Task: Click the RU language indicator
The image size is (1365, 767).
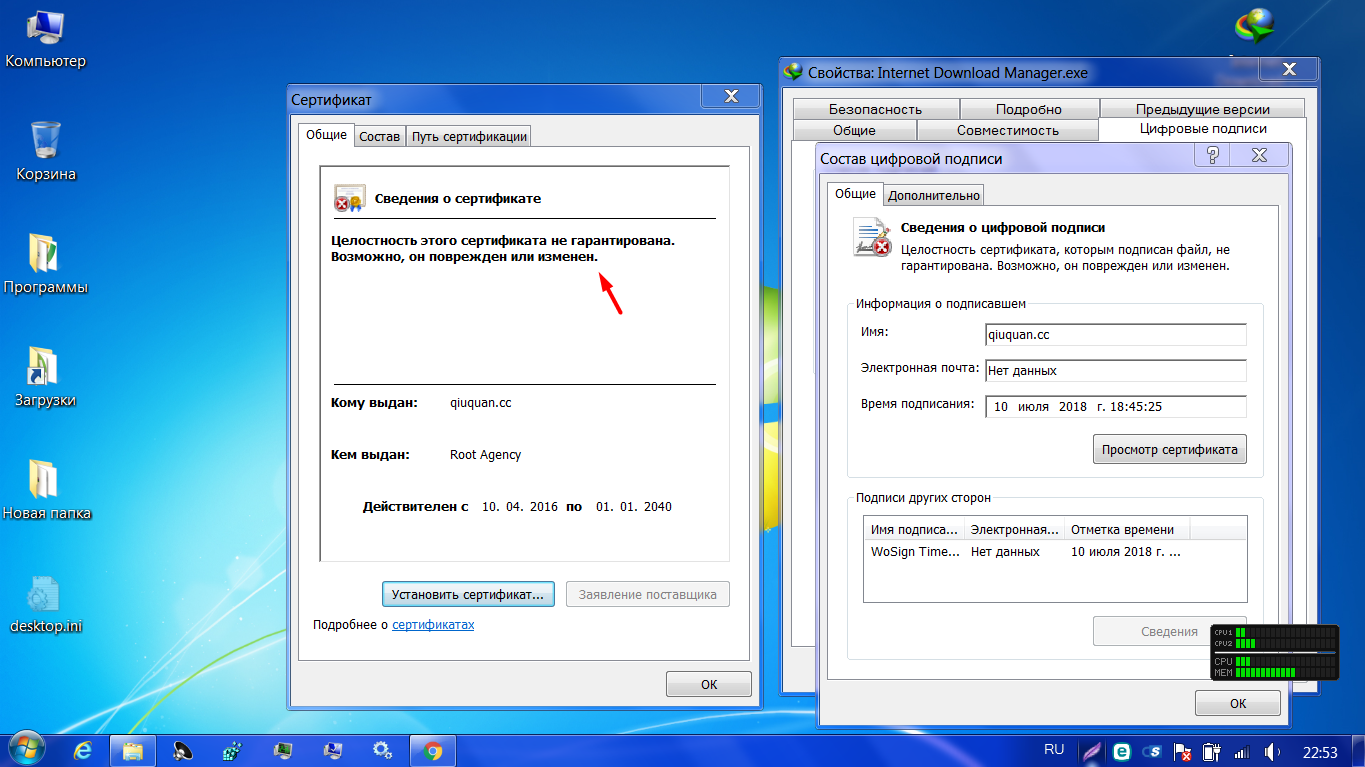Action: point(1054,749)
